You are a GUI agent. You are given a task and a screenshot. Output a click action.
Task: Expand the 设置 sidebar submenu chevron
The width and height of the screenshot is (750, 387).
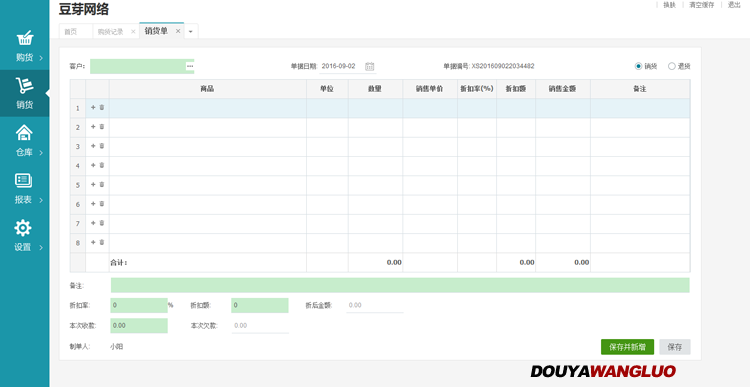(x=41, y=247)
